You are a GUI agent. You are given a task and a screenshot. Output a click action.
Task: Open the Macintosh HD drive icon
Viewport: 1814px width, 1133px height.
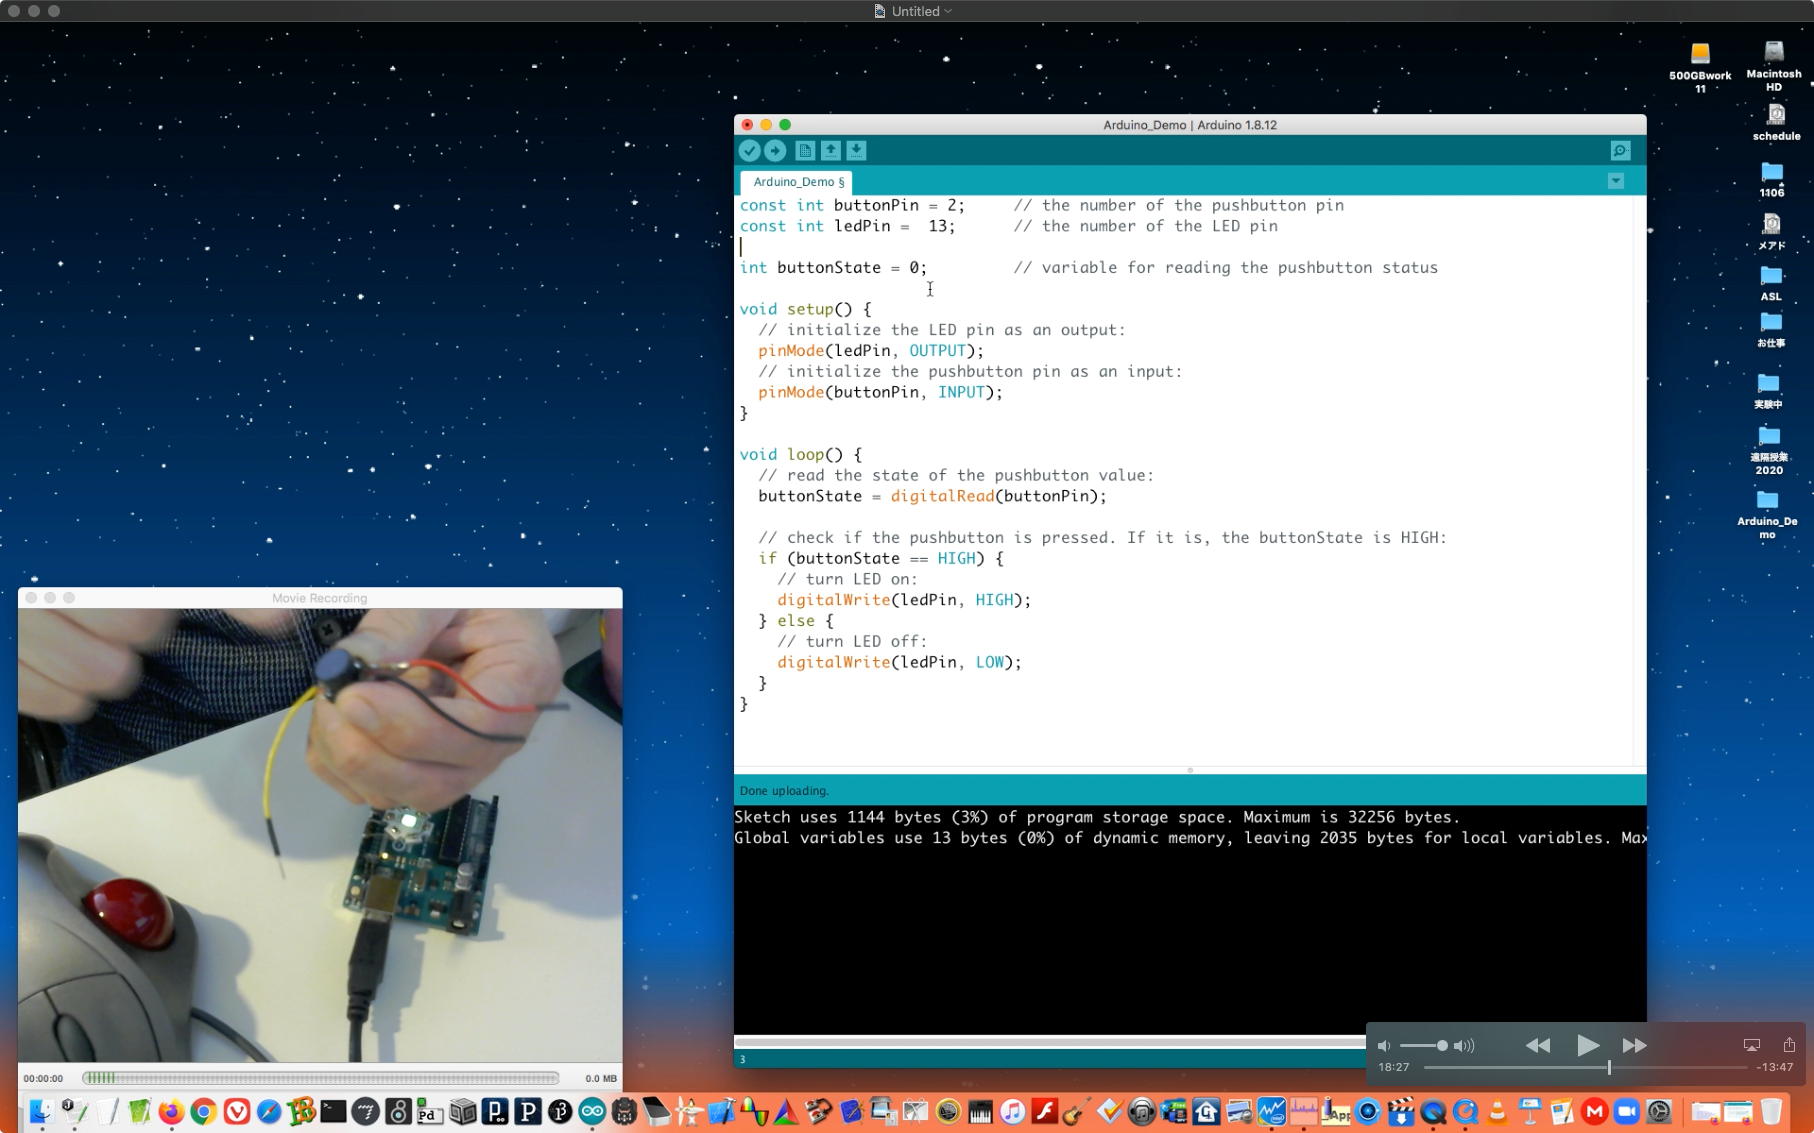(1774, 66)
